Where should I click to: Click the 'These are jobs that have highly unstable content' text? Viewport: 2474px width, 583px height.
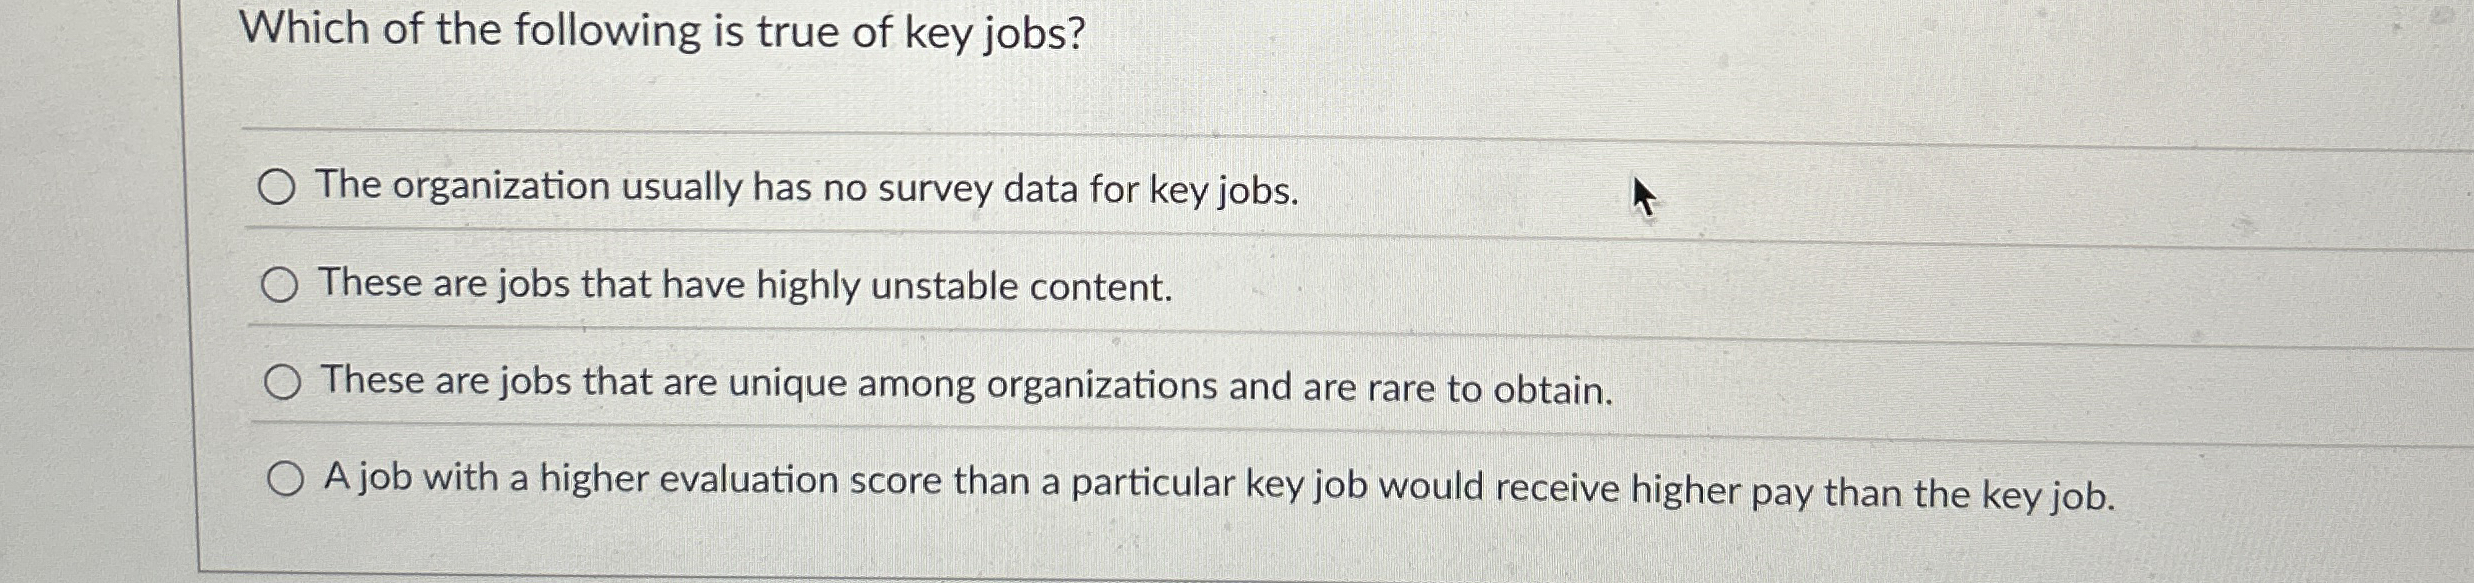pos(745,287)
